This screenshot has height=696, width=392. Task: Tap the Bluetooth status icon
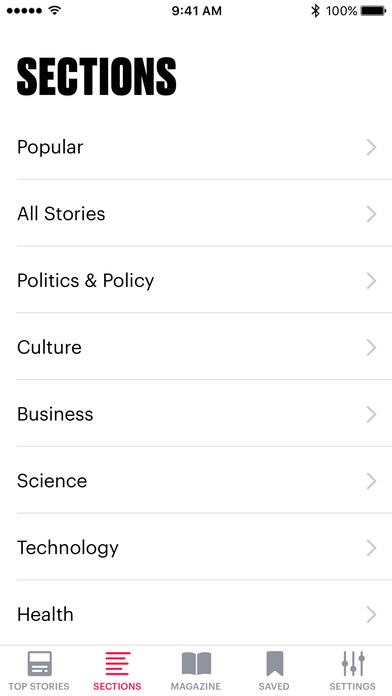[x=315, y=11]
